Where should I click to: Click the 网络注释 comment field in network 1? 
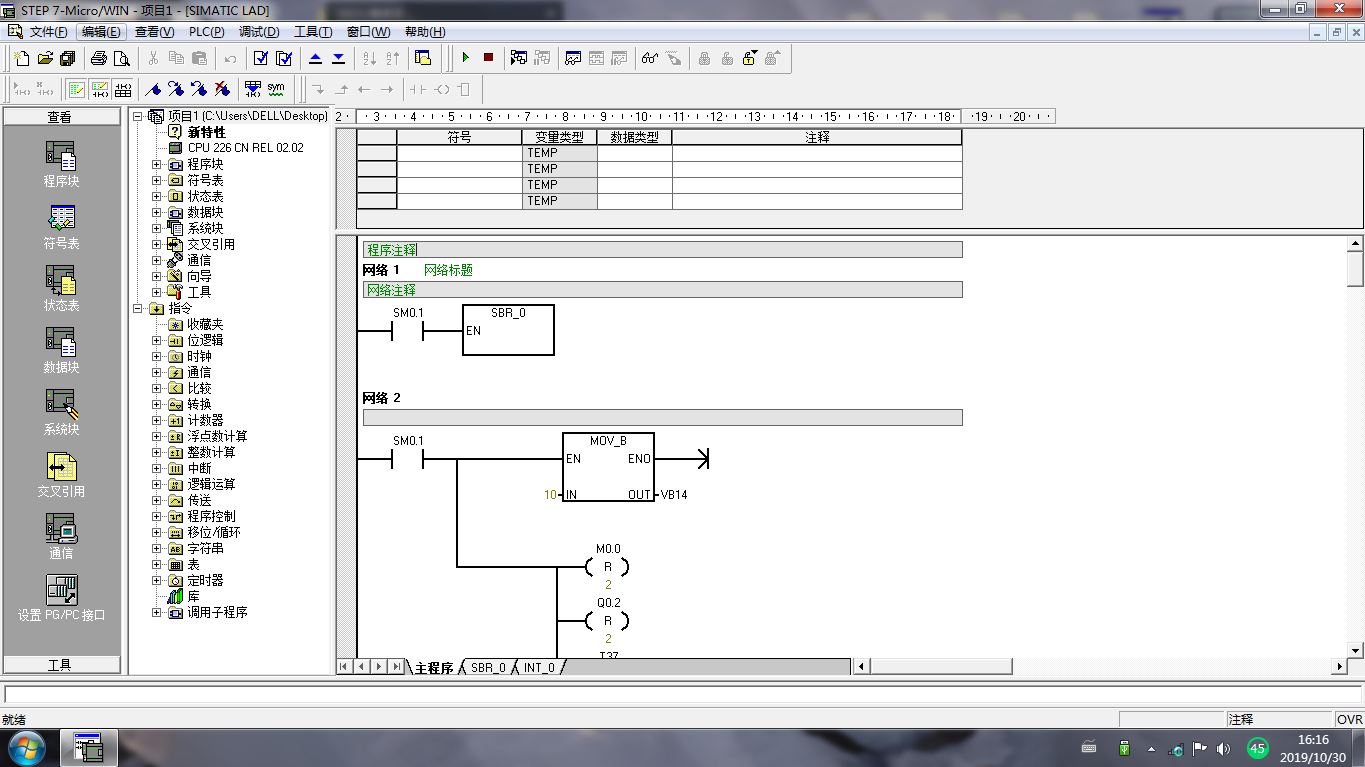click(662, 290)
